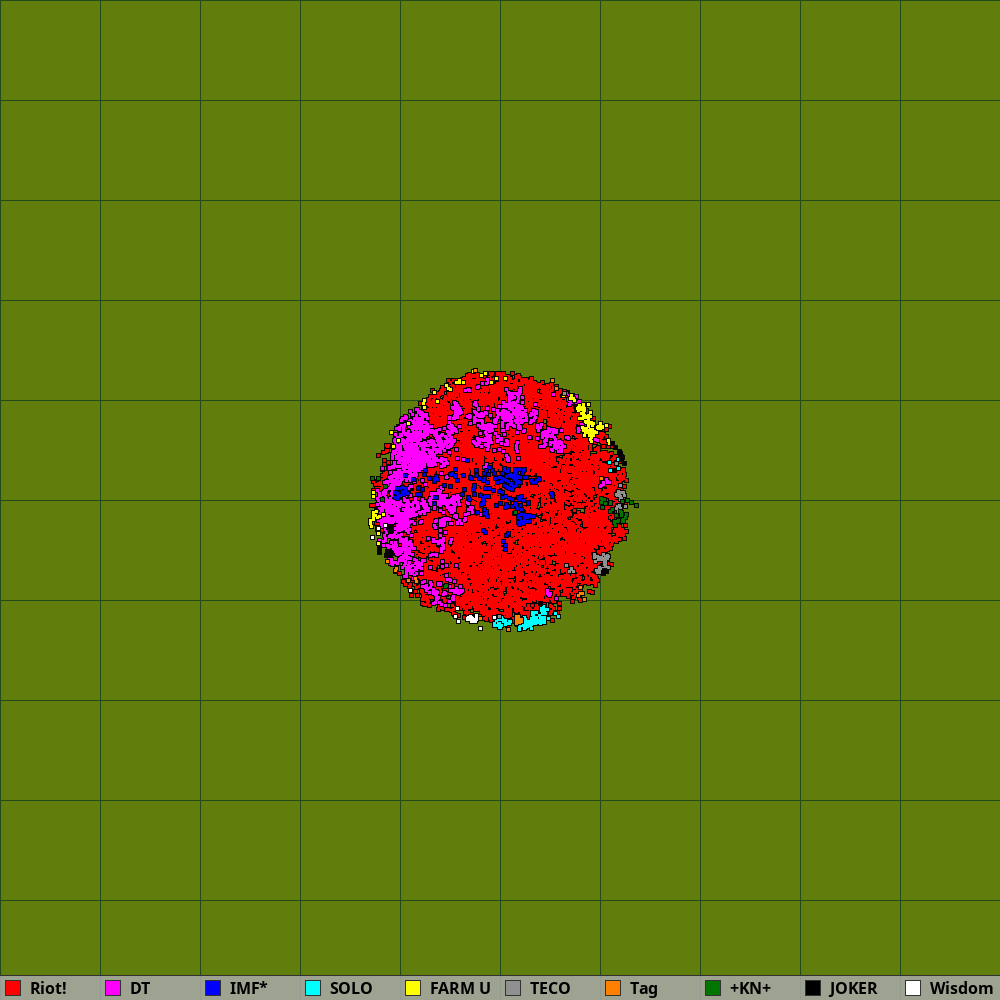Screen dimensions: 1000x1000
Task: Click the green +KN+ legend swatch
Action: [713, 988]
